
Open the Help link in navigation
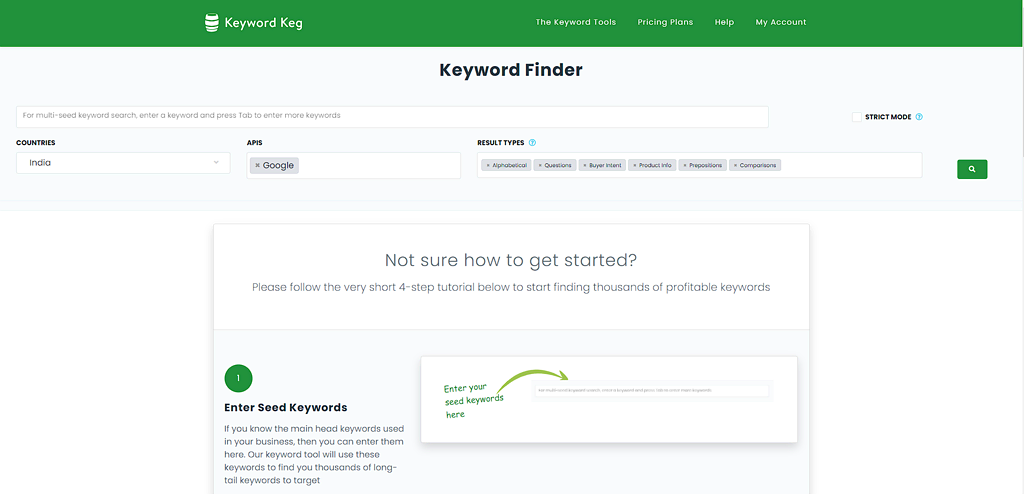pyautogui.click(x=724, y=22)
